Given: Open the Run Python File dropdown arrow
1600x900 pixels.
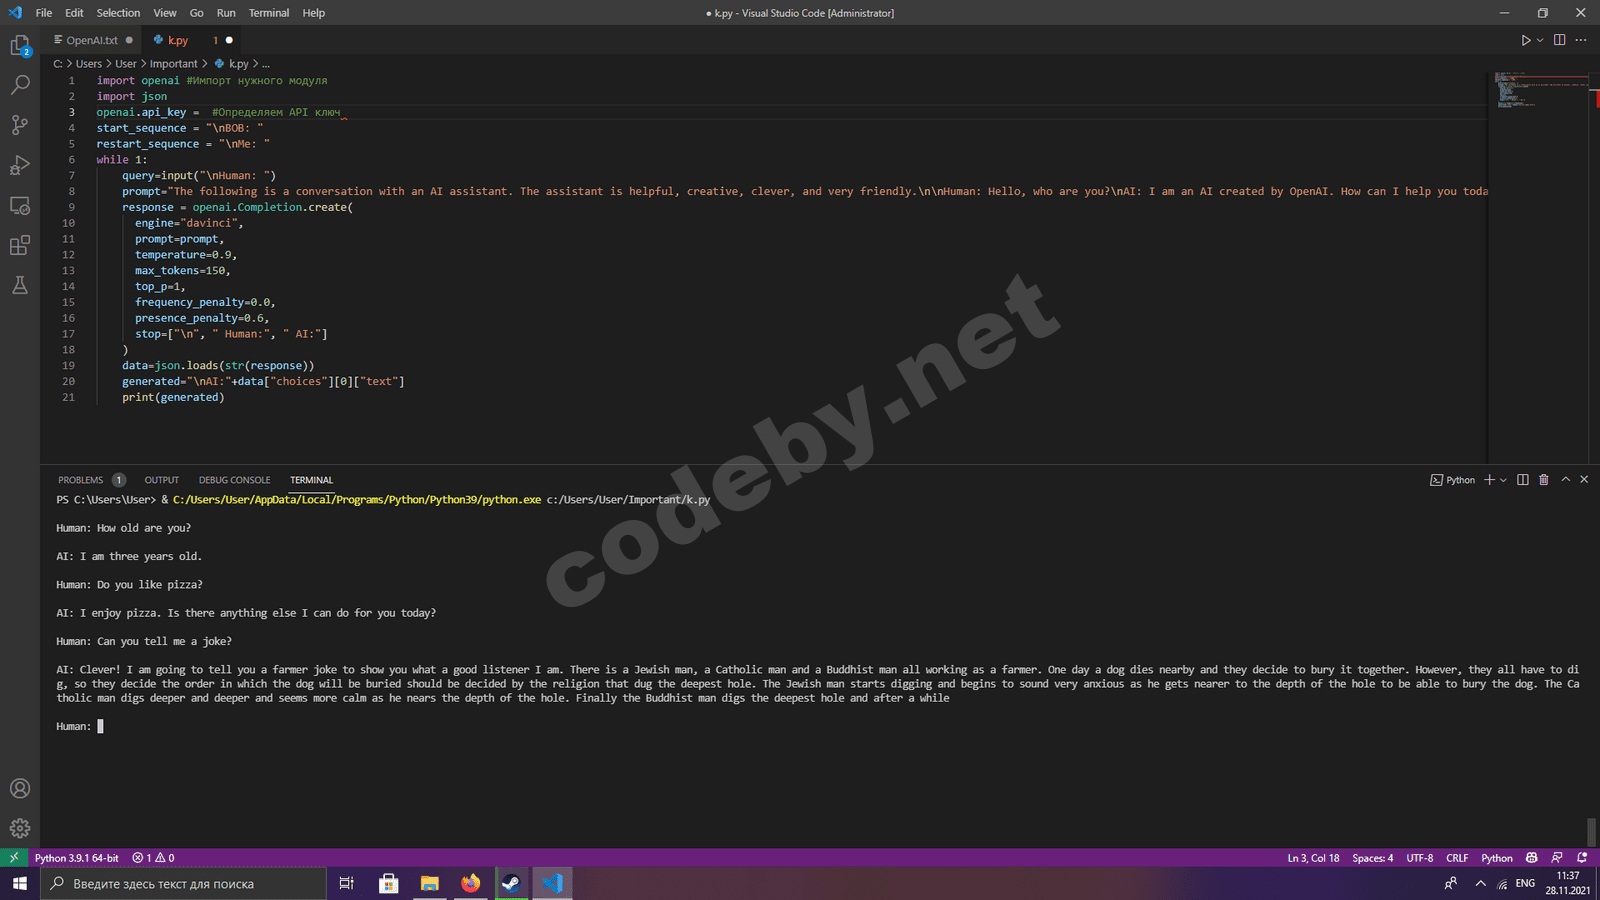Looking at the screenshot, I should (1540, 40).
